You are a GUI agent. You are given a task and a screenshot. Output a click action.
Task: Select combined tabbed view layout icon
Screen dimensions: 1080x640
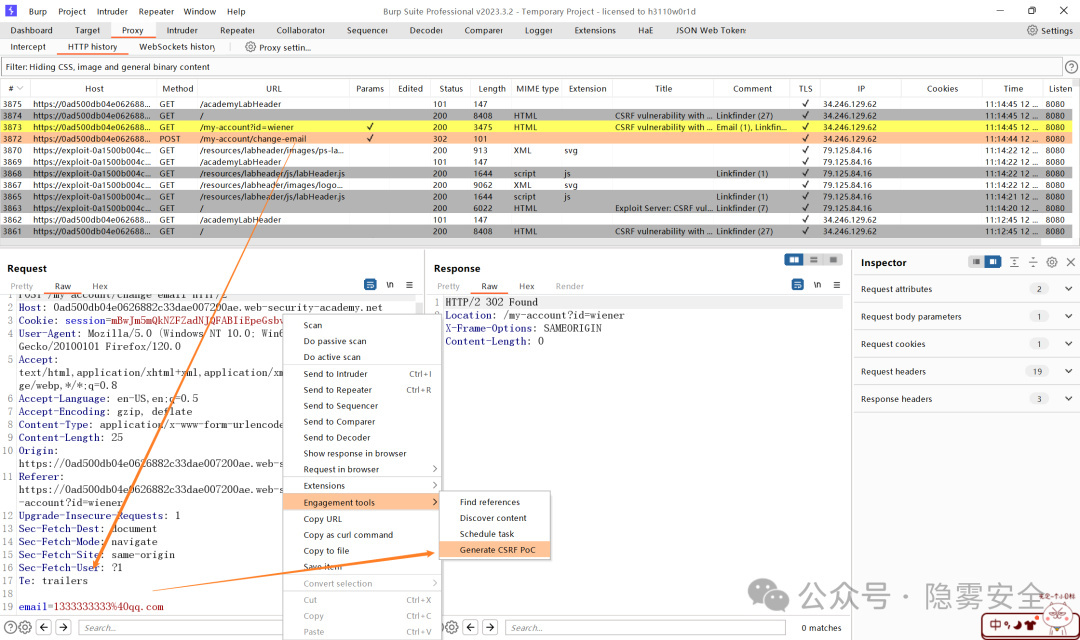pyautogui.click(x=833, y=260)
